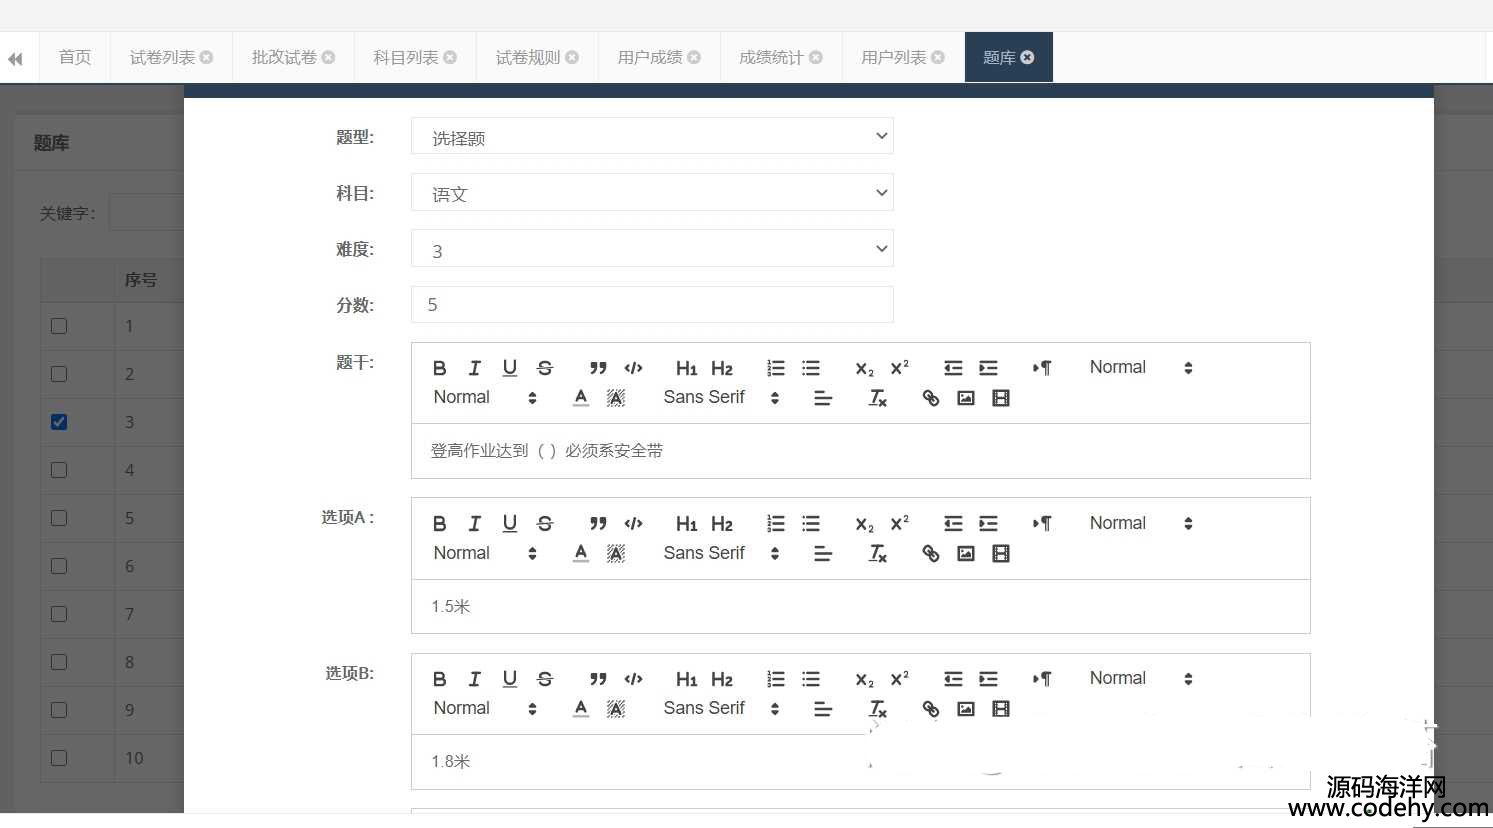Click the 题干 question text area

861,451
